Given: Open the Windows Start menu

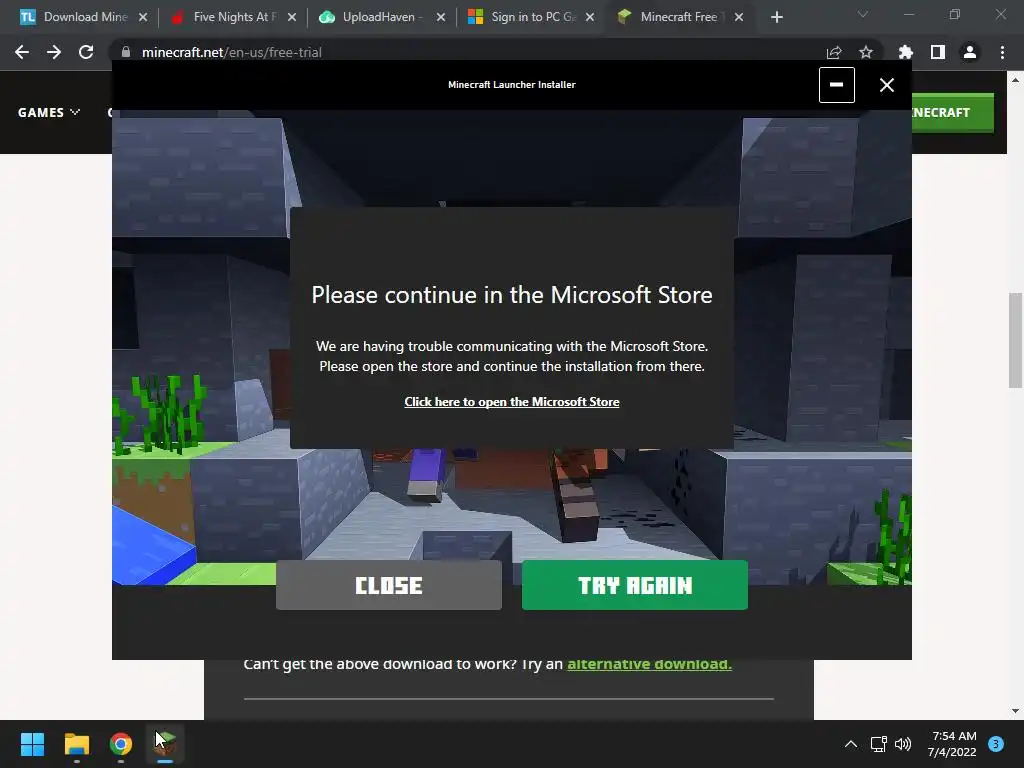Looking at the screenshot, I should click(32, 744).
